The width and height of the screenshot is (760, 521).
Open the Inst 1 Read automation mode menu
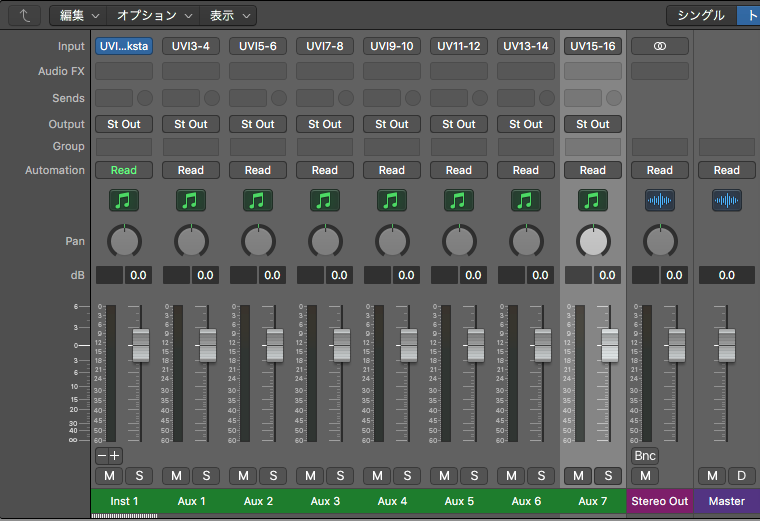coord(124,170)
